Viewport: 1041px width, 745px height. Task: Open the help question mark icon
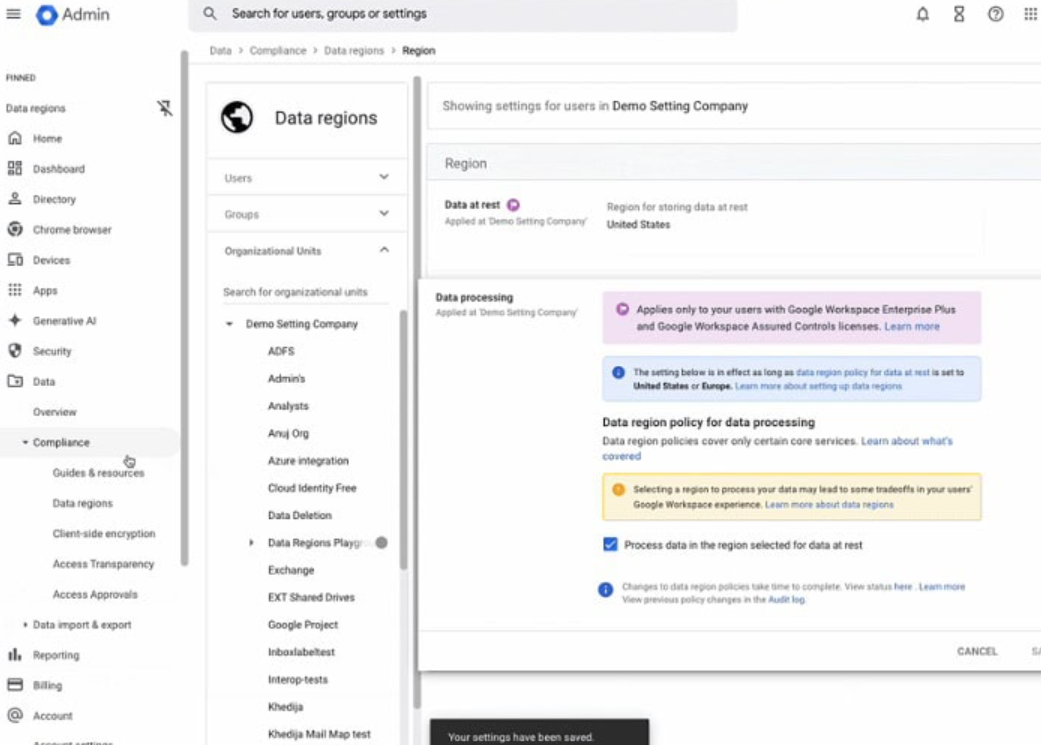pos(995,14)
